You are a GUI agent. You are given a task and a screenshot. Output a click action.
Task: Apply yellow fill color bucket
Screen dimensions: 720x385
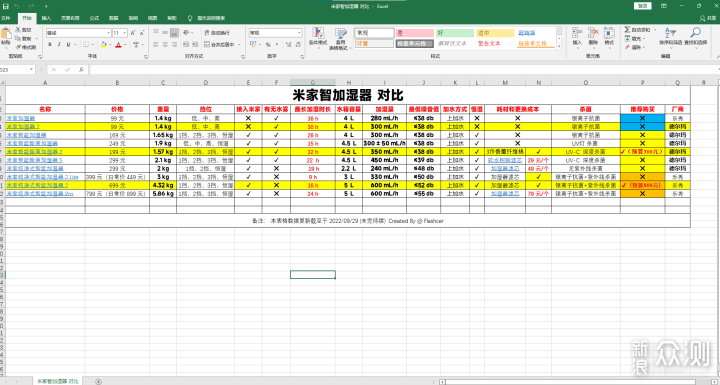(103, 45)
